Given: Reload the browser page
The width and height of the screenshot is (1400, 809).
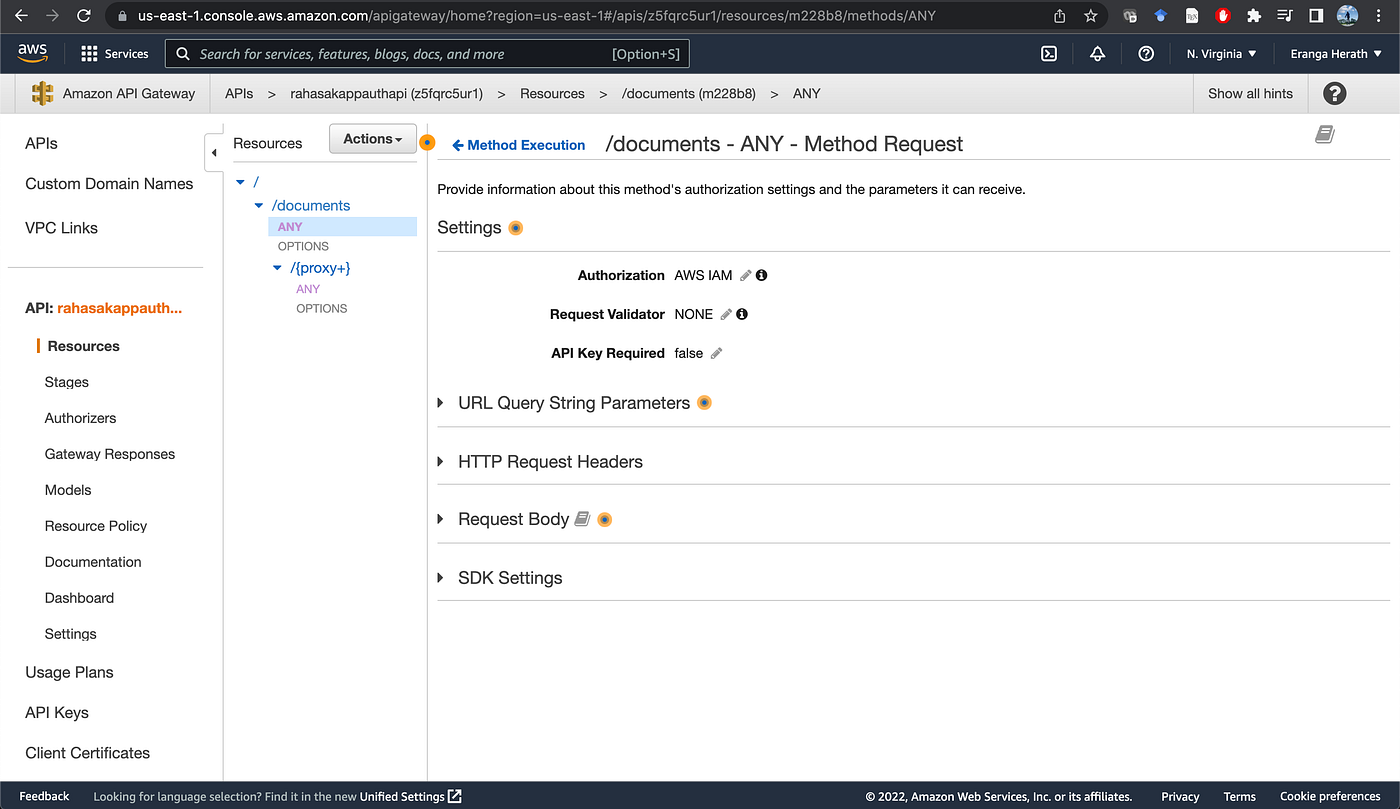Looking at the screenshot, I should pos(84,16).
